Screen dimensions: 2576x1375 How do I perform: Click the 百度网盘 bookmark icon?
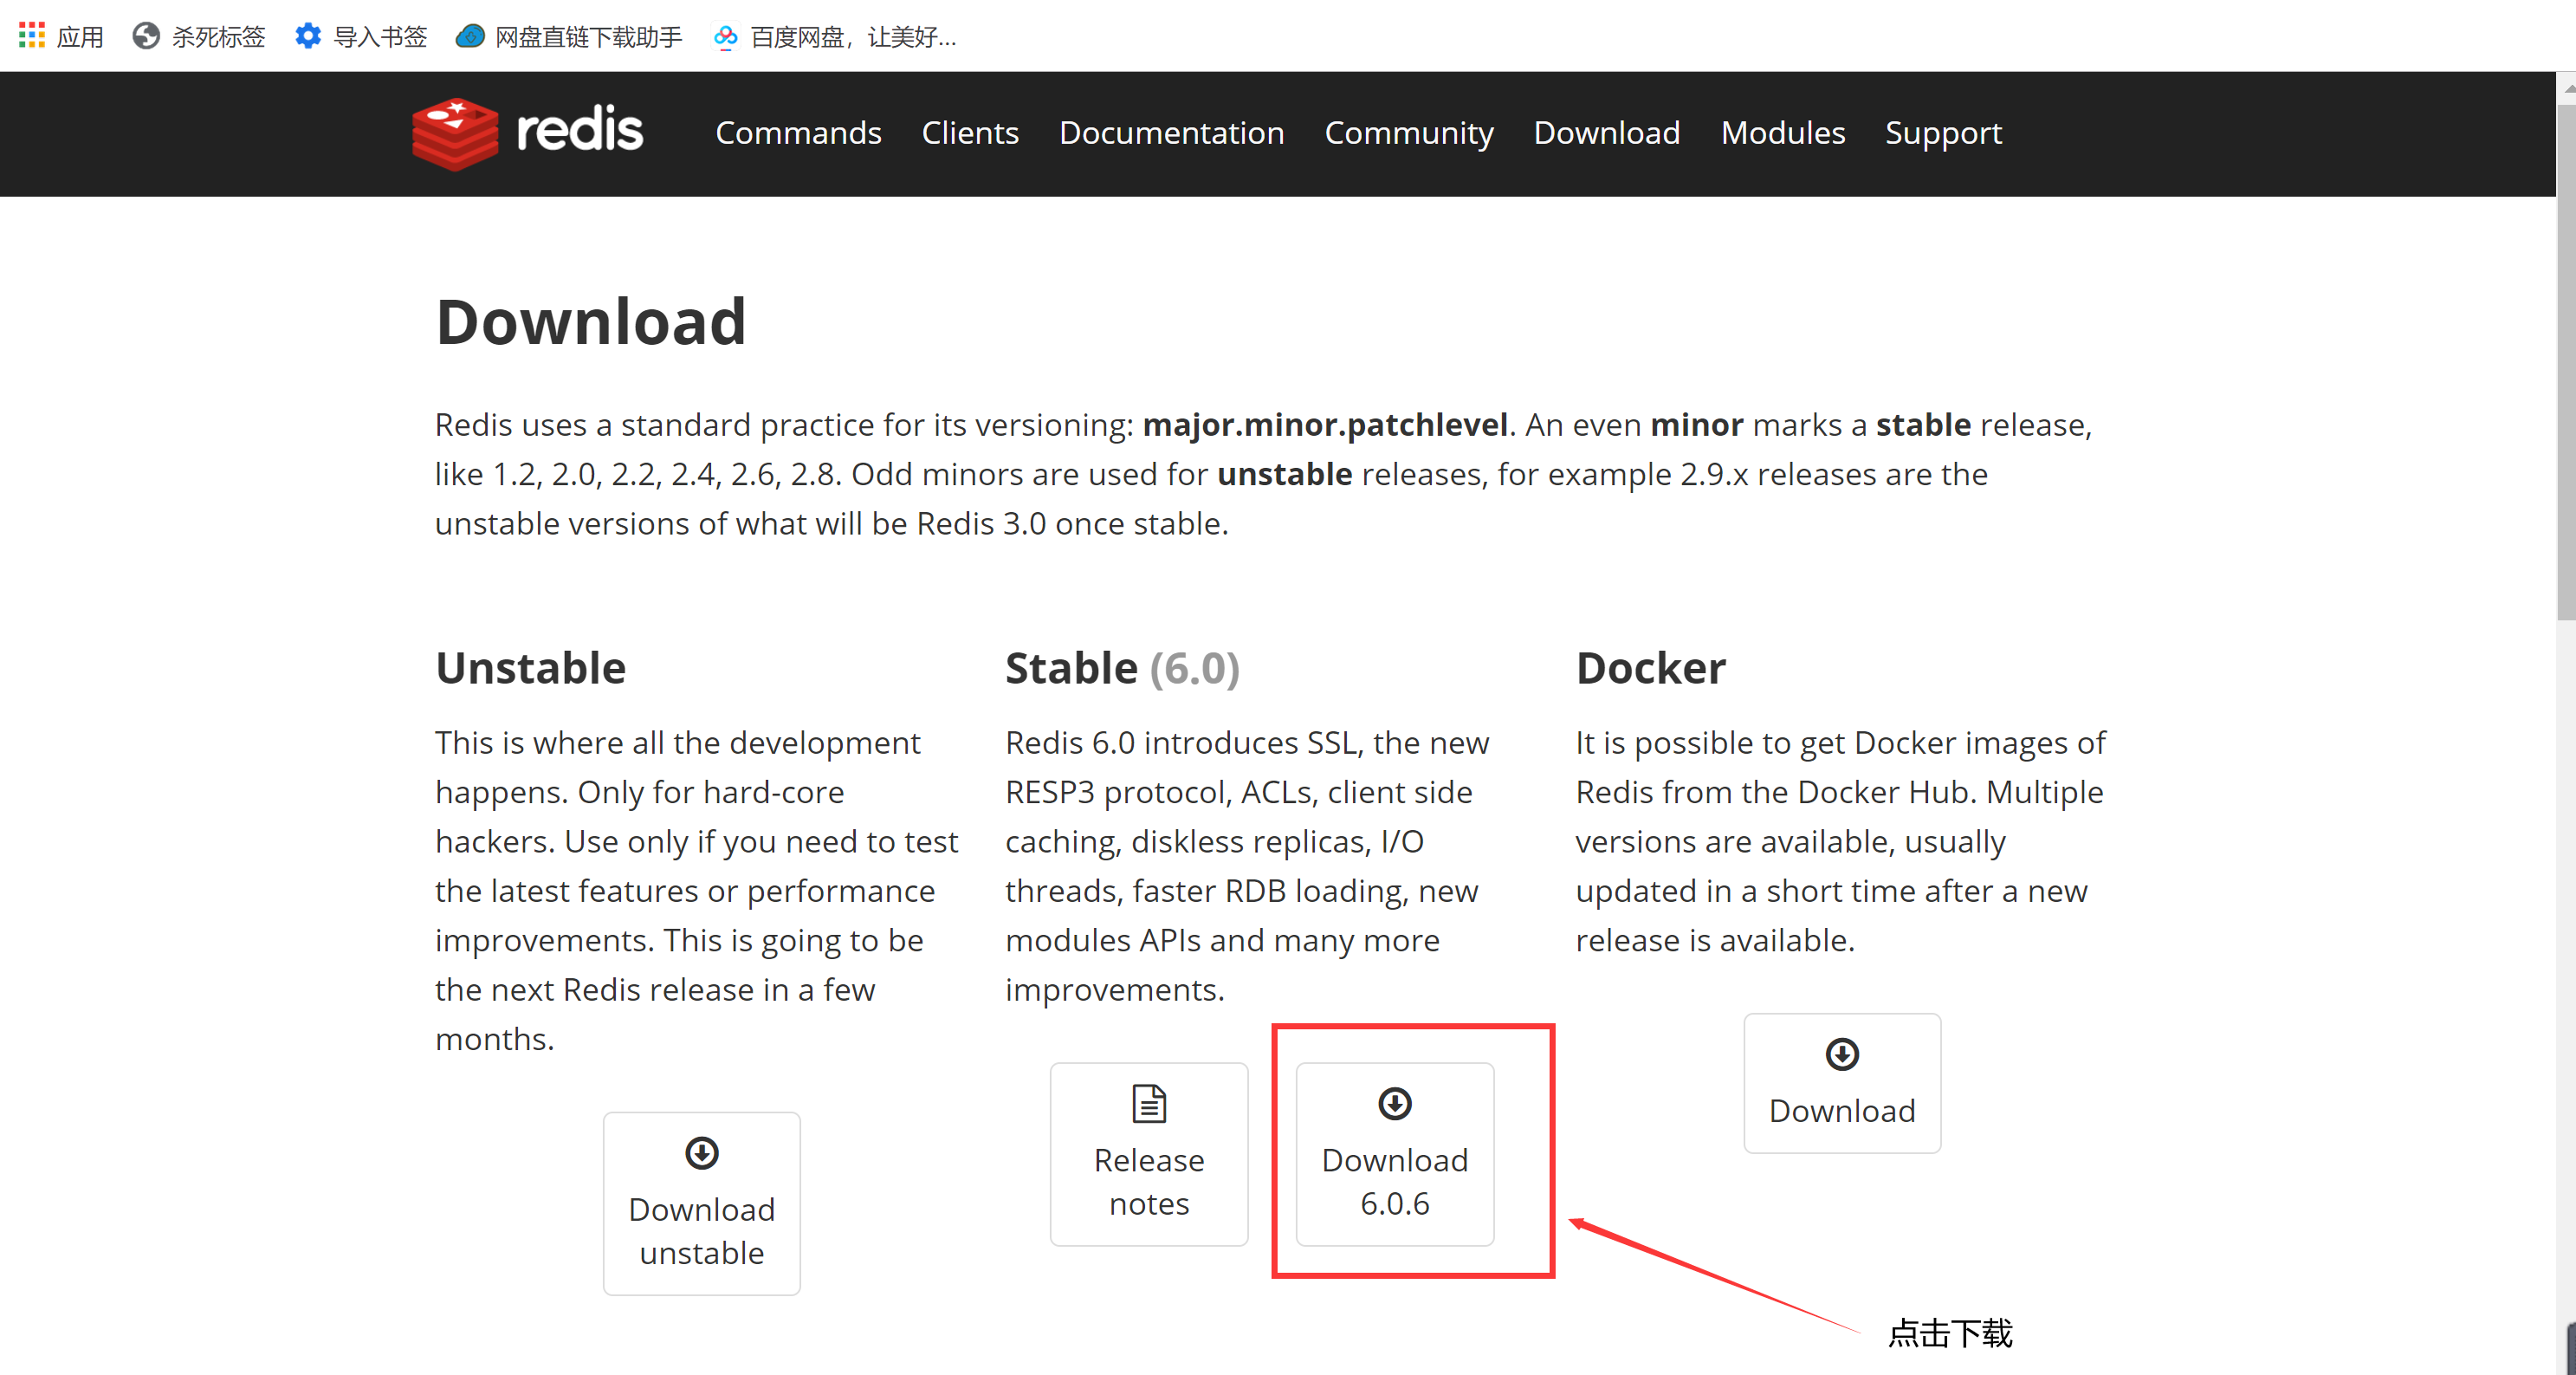click(x=725, y=36)
